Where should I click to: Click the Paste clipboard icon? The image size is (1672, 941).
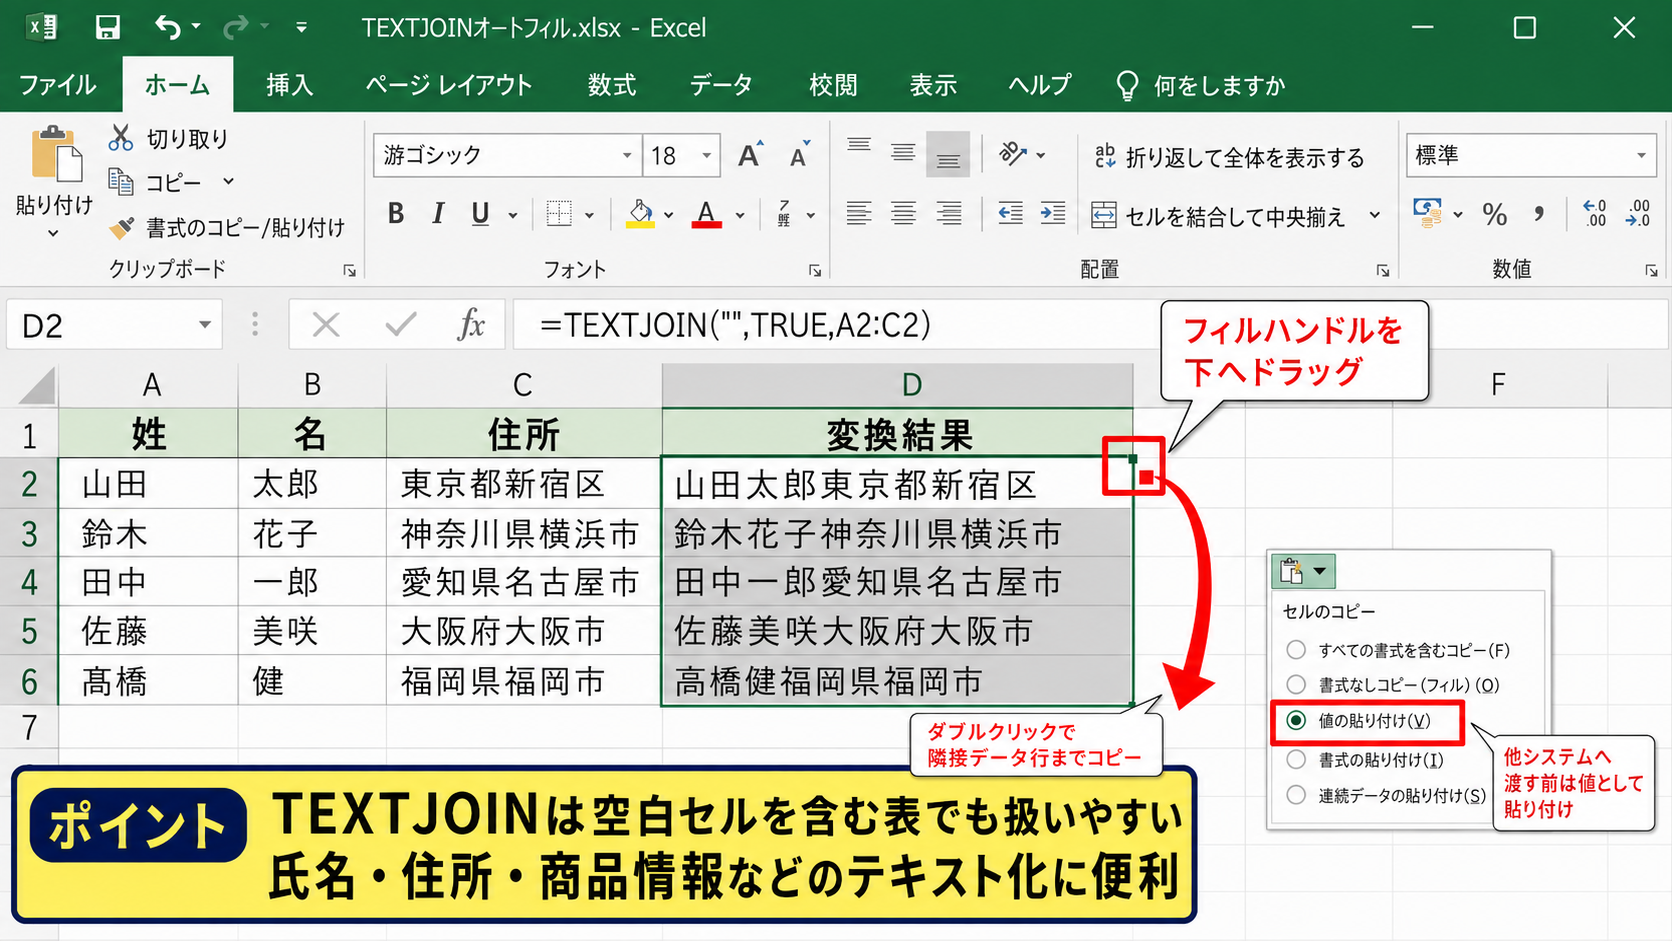click(x=55, y=156)
